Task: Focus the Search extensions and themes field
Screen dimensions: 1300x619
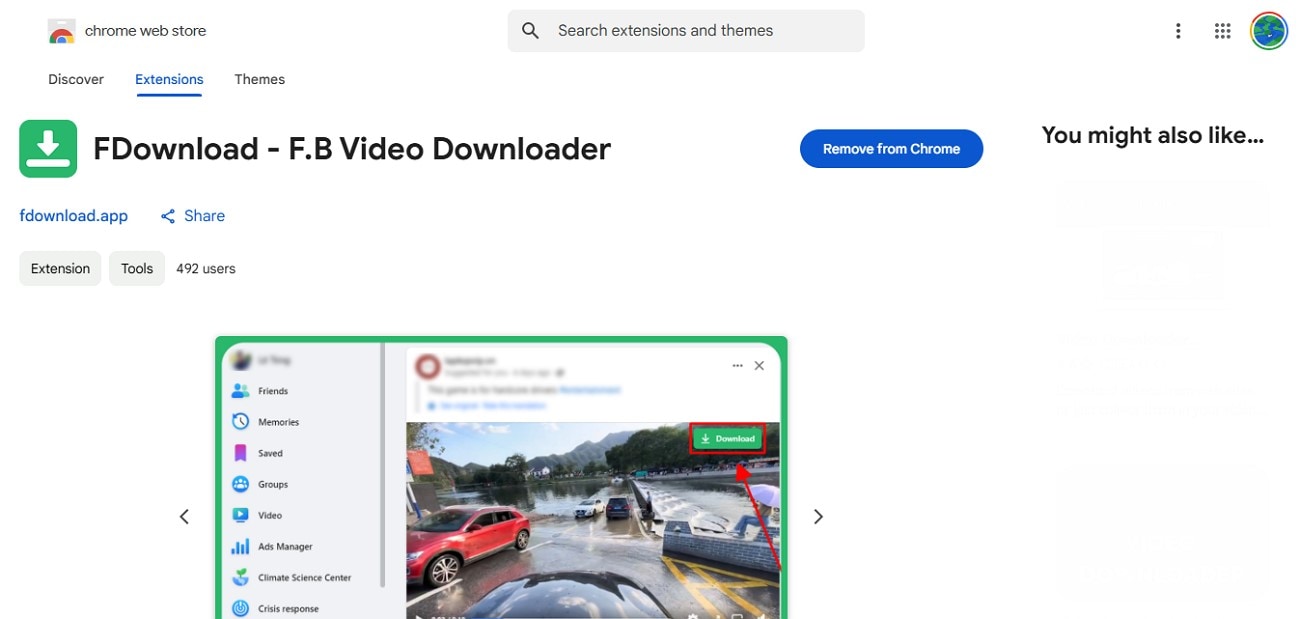Action: coord(686,31)
